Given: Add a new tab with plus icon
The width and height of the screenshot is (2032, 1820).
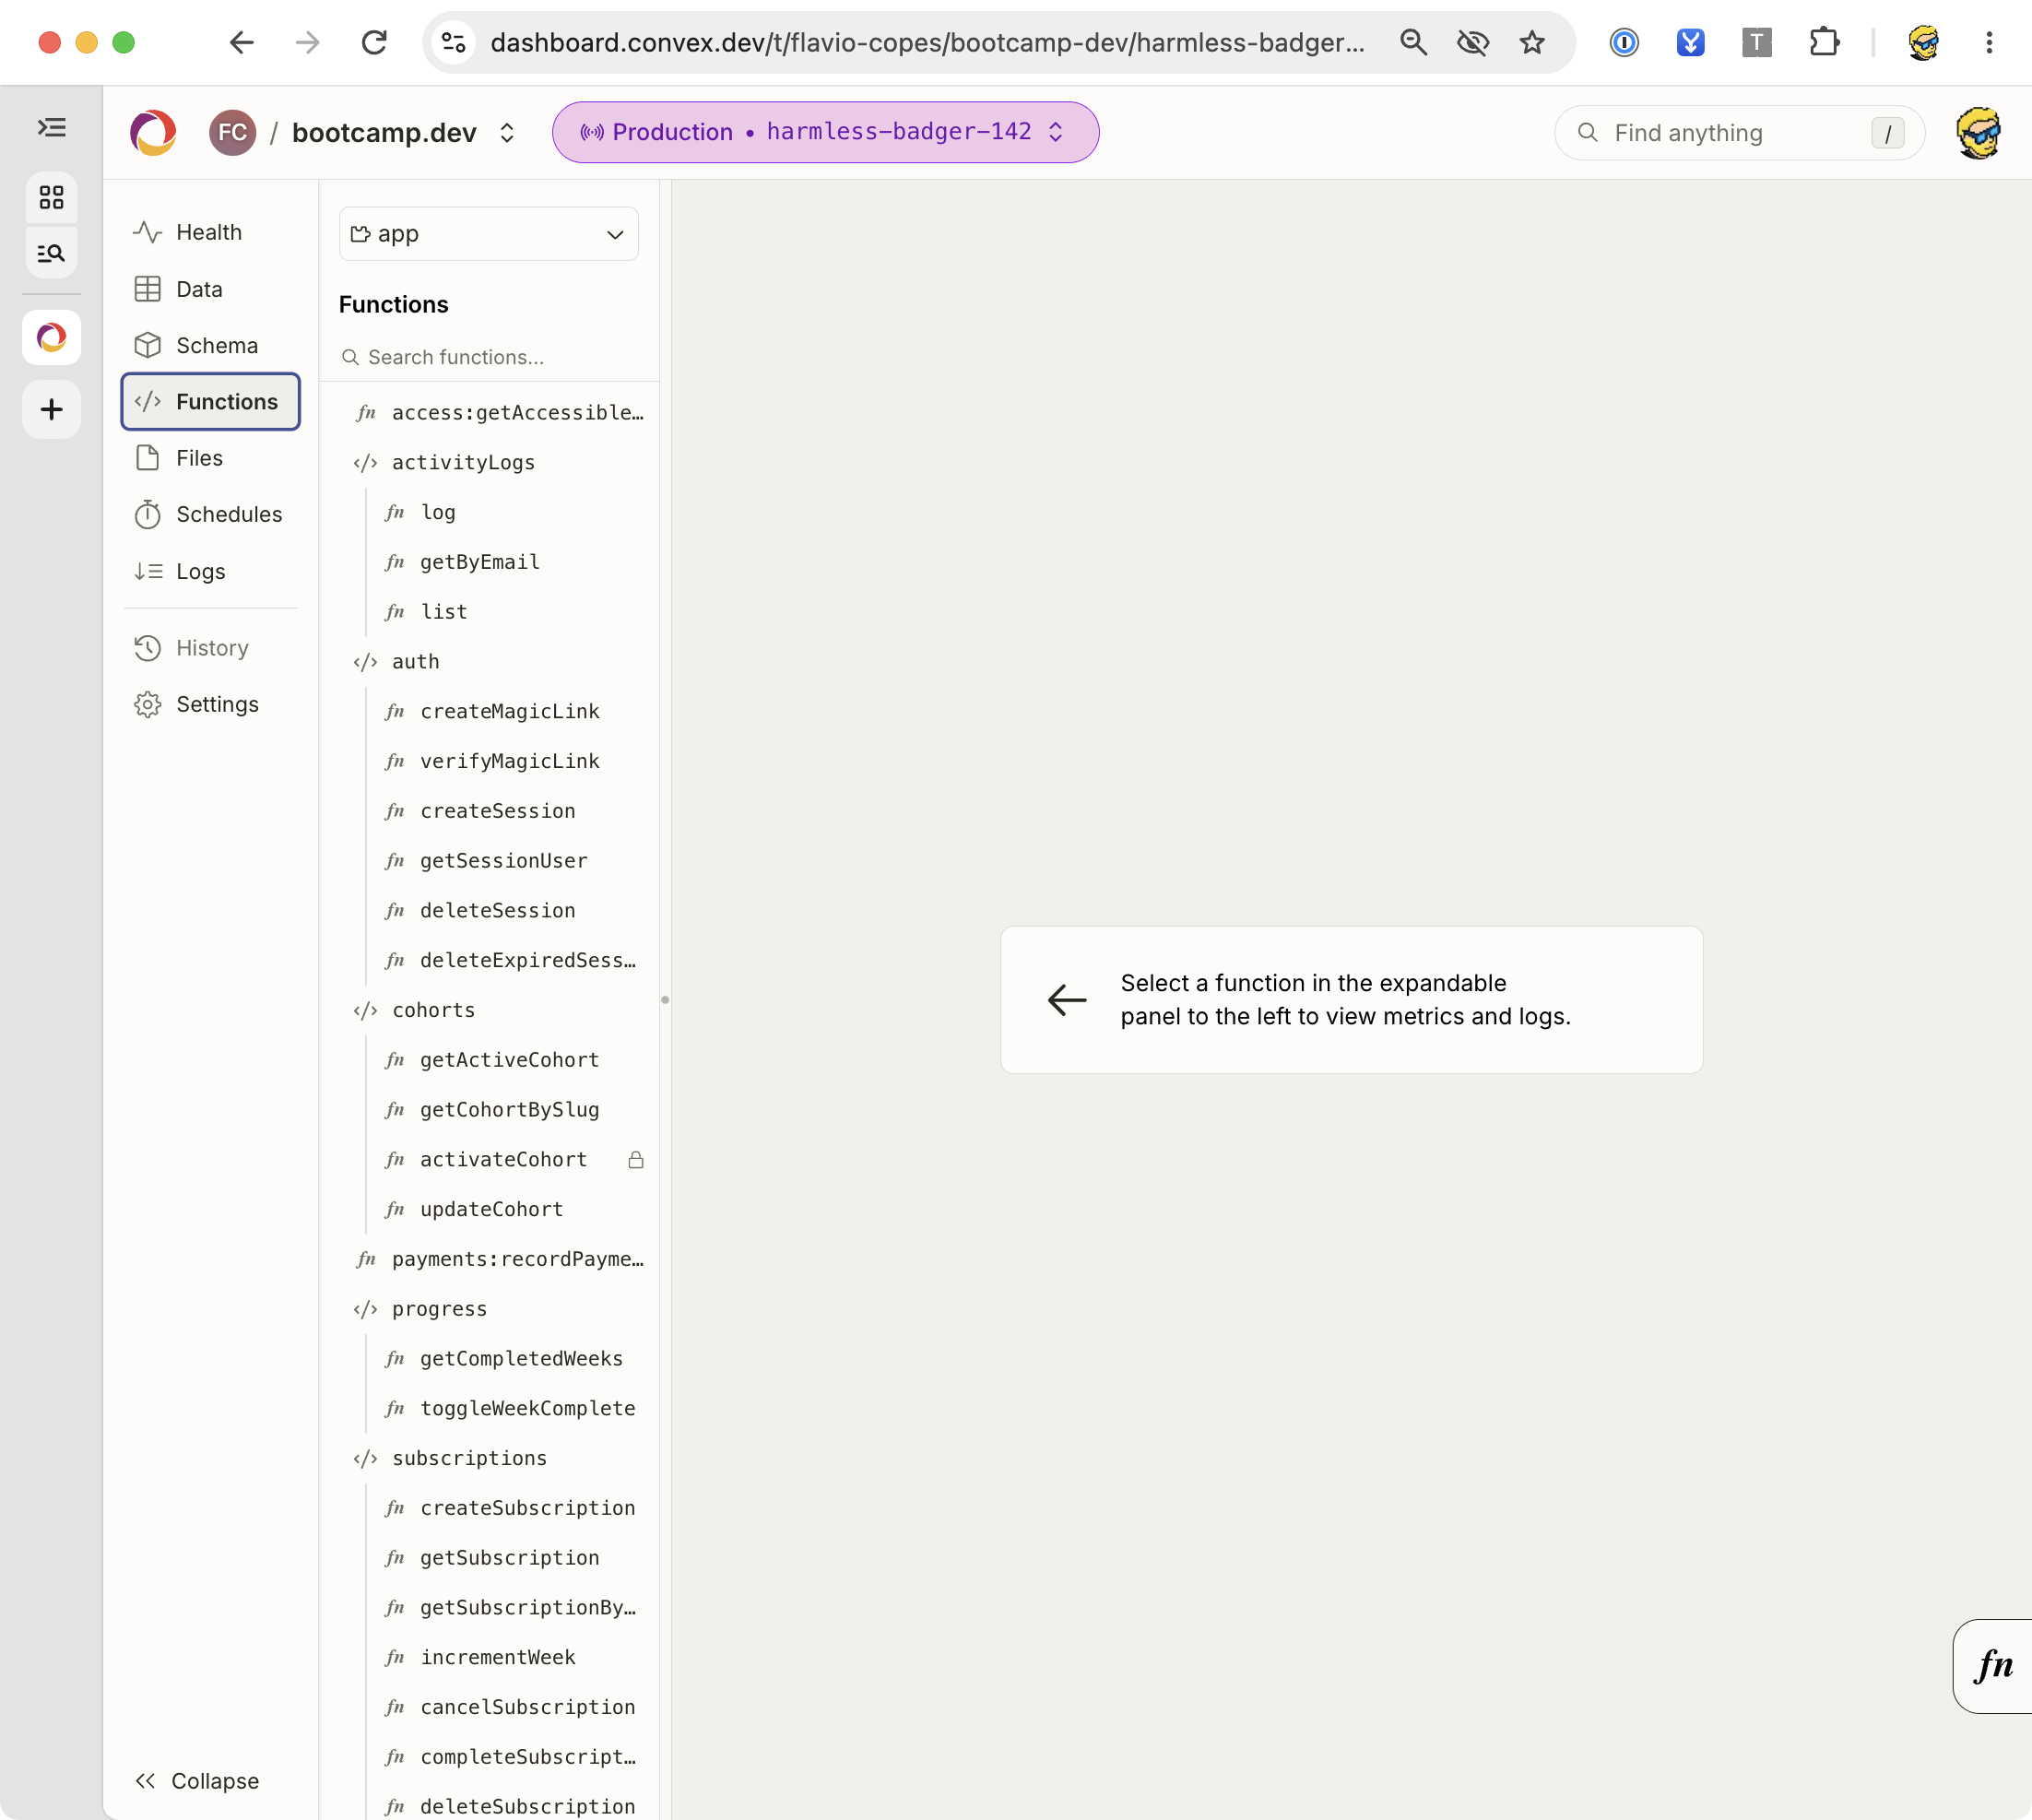Looking at the screenshot, I should point(52,409).
